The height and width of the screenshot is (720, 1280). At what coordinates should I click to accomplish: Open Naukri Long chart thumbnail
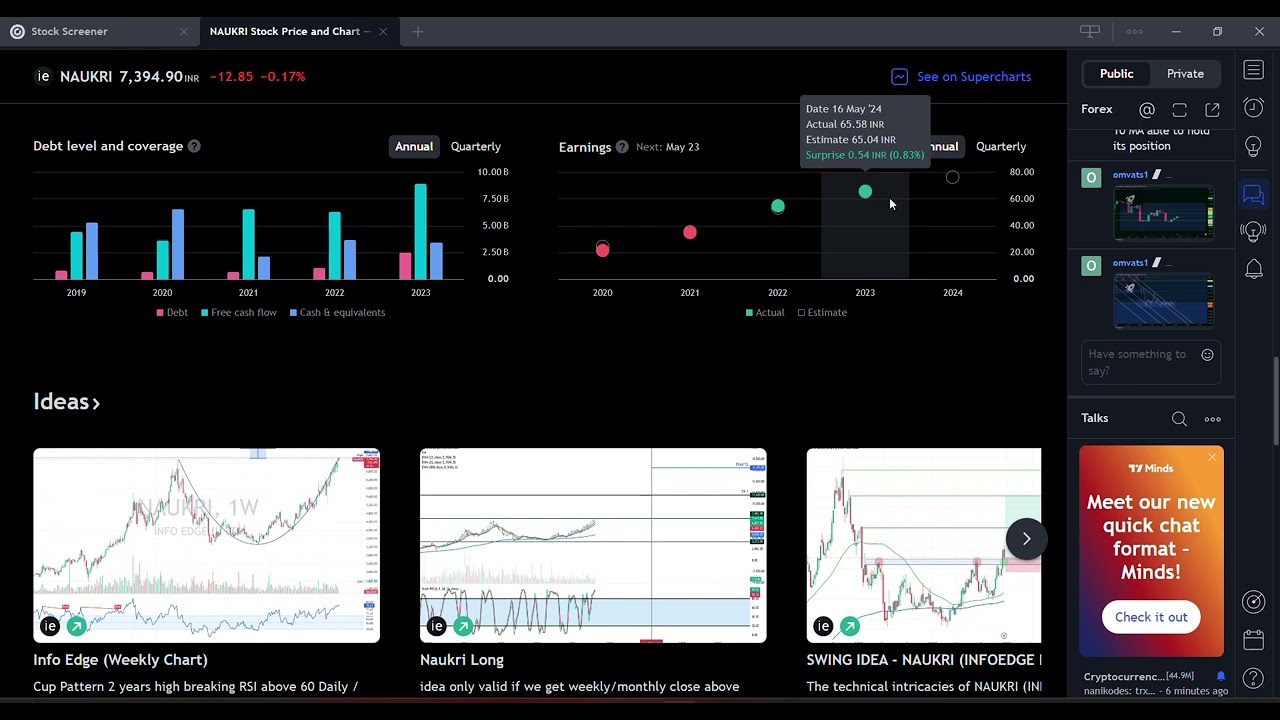(x=593, y=545)
